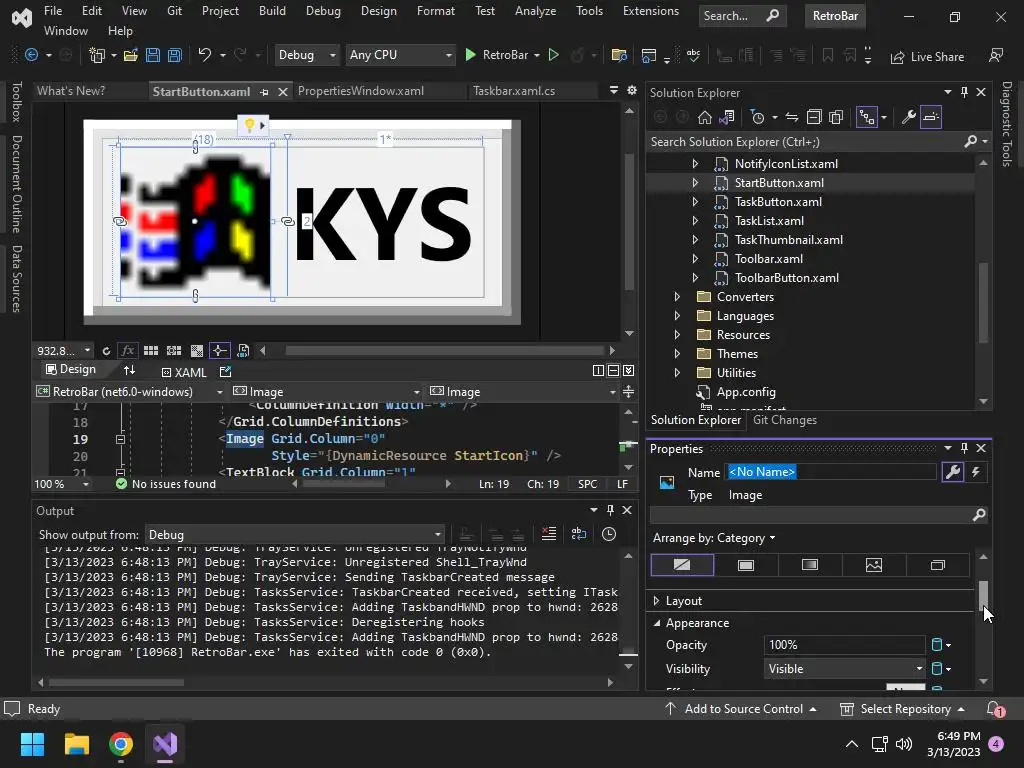
Task: Click Collapse All icon in Solution Explorer
Action: 814,118
